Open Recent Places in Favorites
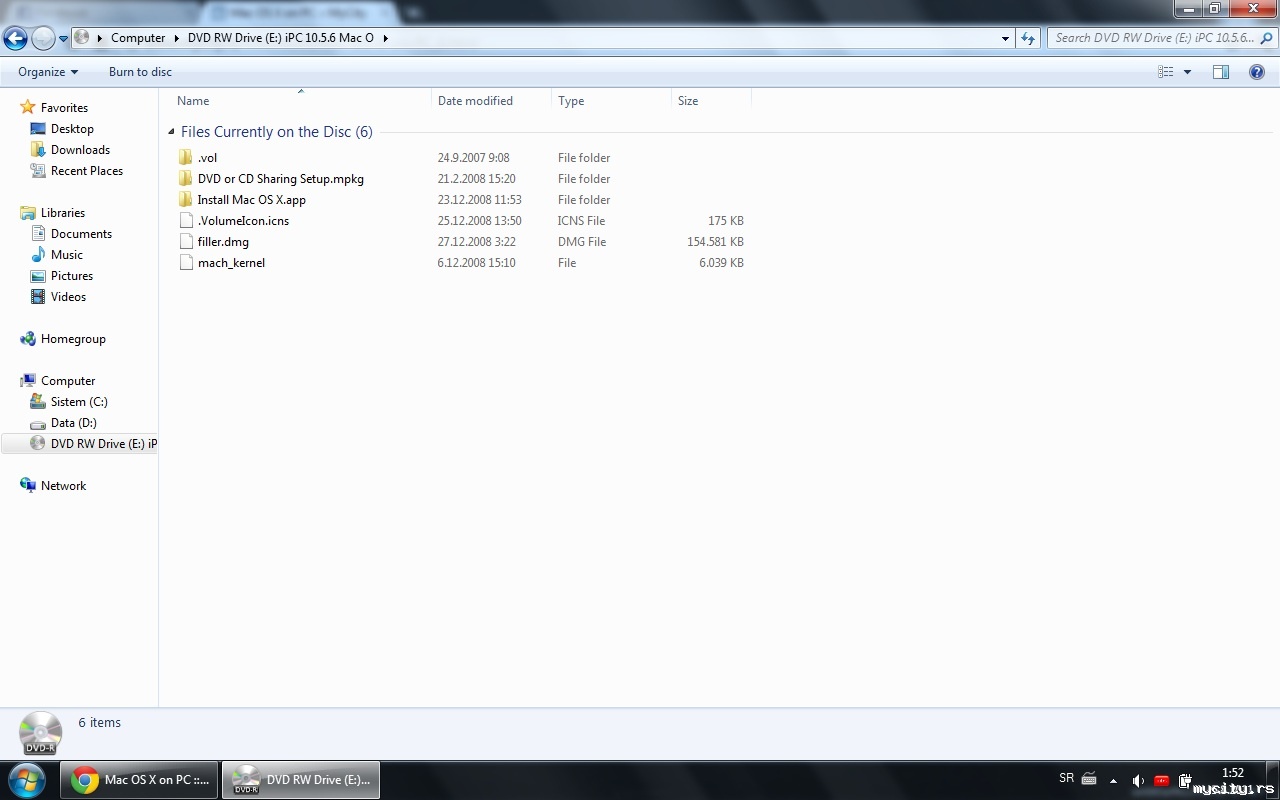This screenshot has height=800, width=1280. (87, 171)
